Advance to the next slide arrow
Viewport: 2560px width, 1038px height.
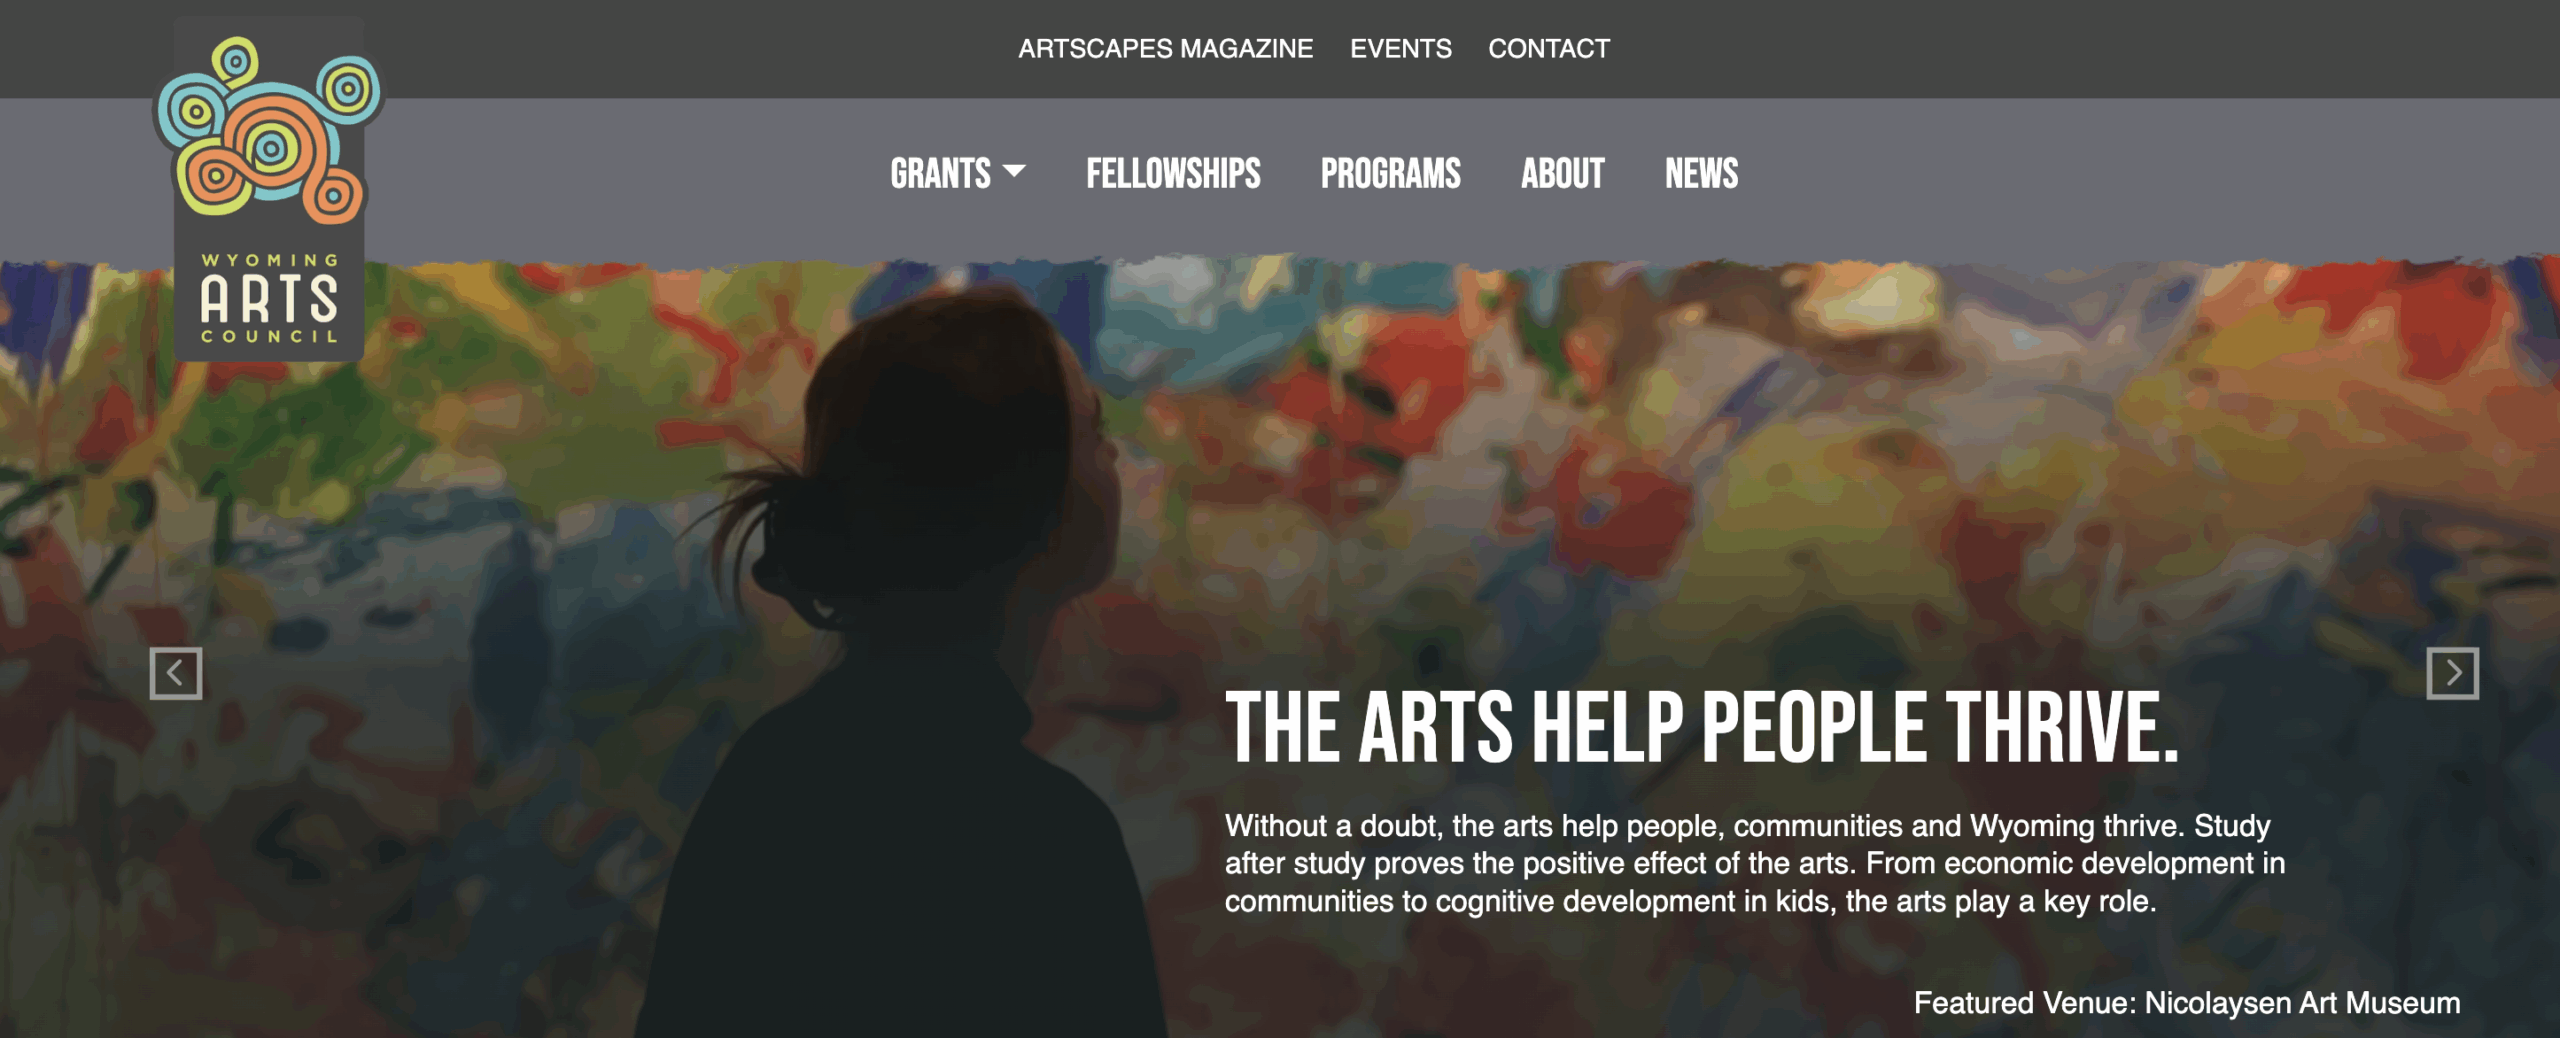pos(2453,673)
